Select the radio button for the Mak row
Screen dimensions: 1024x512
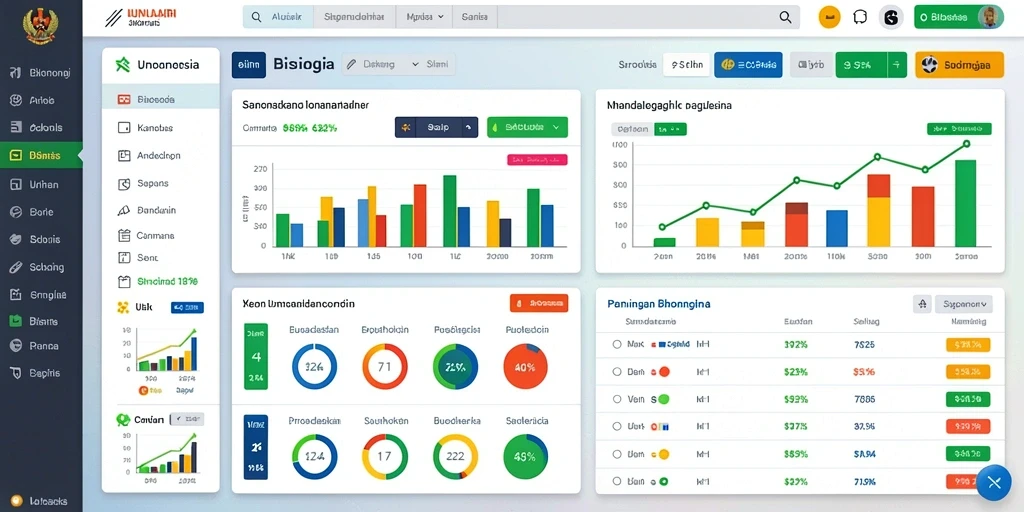pos(616,344)
